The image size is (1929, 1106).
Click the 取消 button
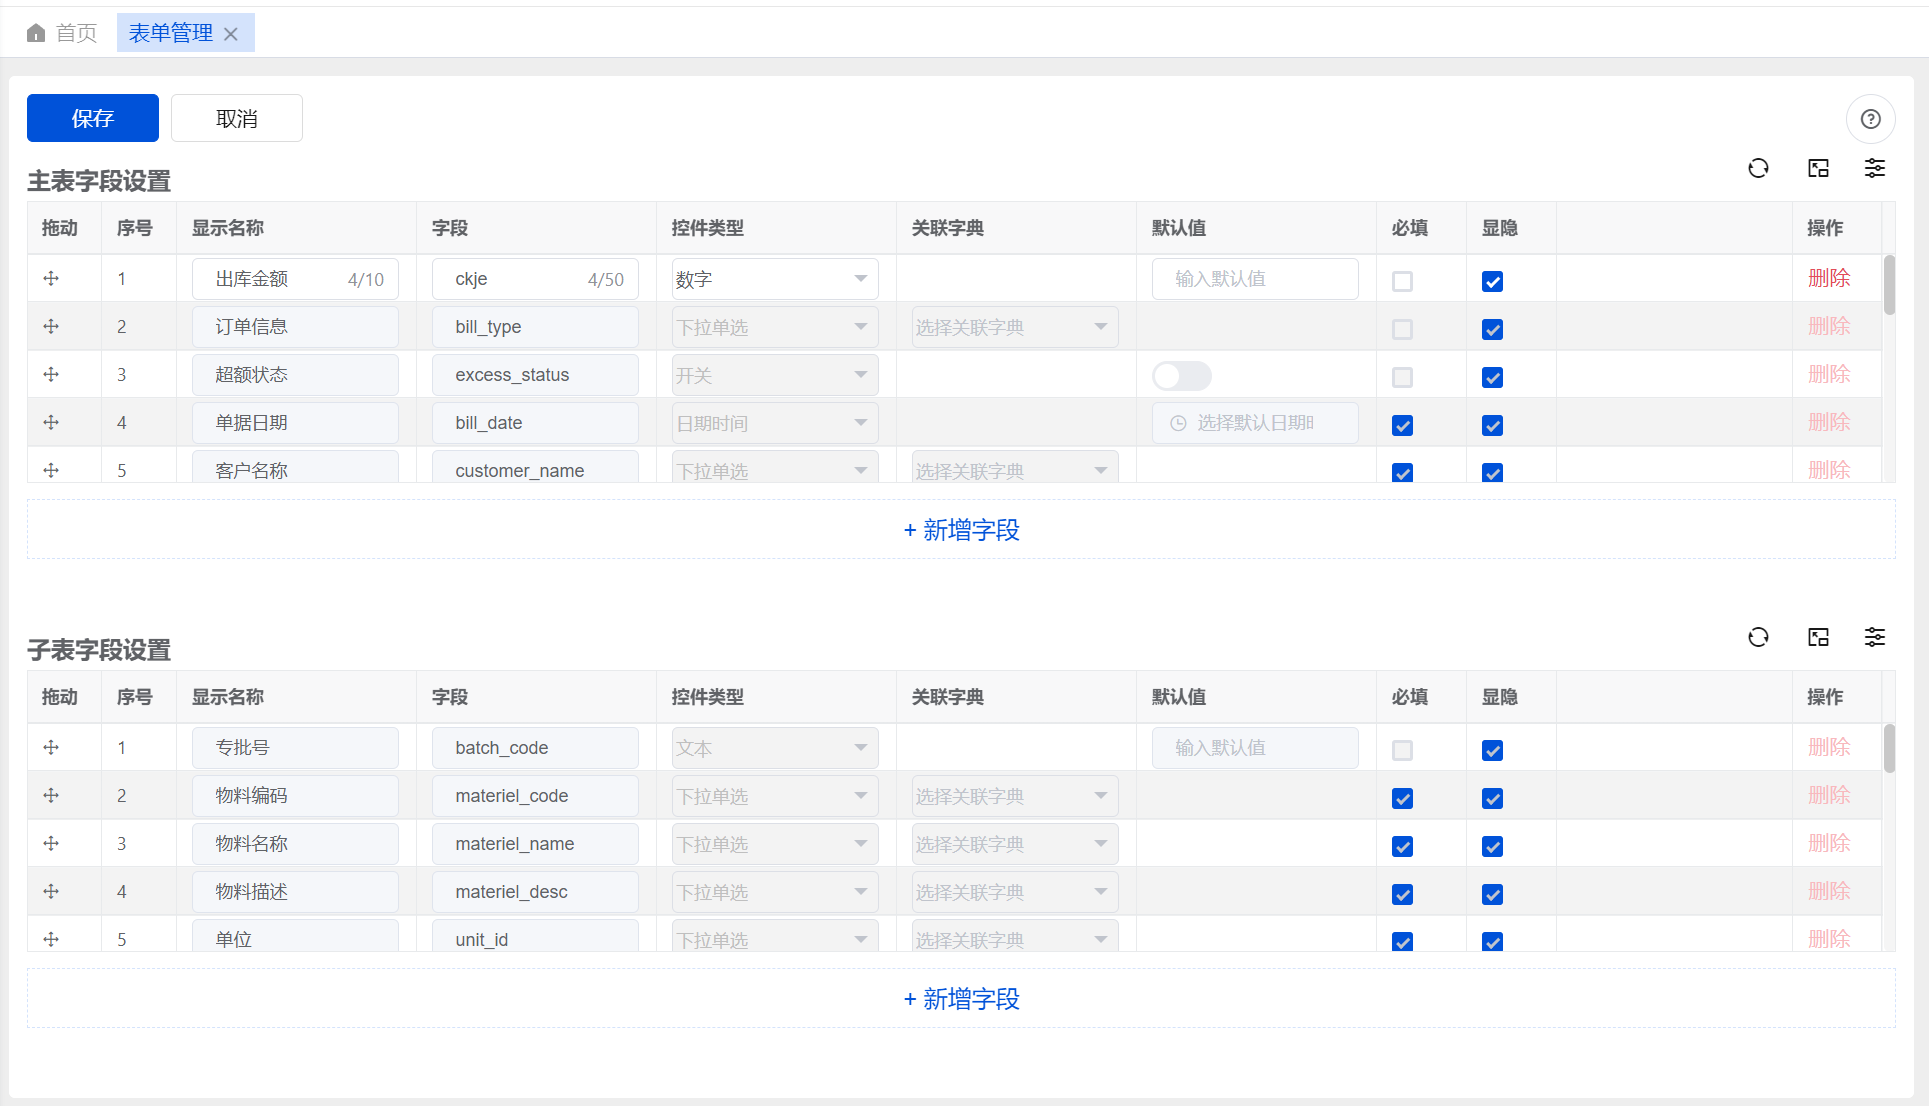coord(237,118)
